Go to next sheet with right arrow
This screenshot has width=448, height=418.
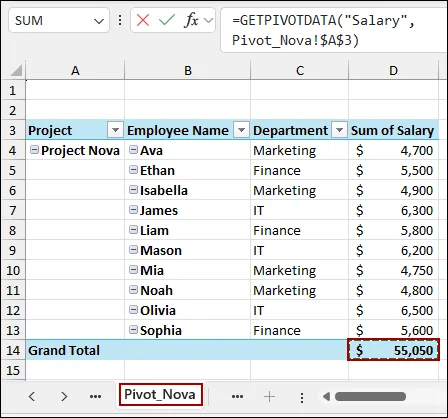click(x=64, y=396)
